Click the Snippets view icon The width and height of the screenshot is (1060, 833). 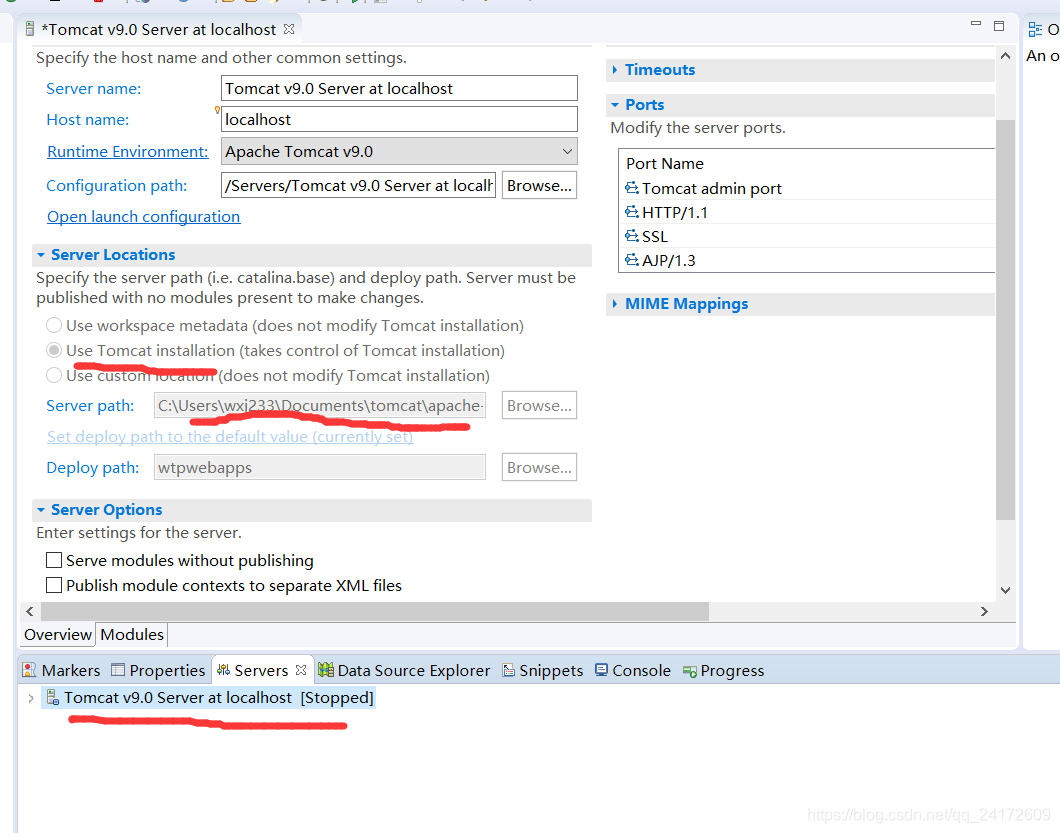click(x=508, y=670)
